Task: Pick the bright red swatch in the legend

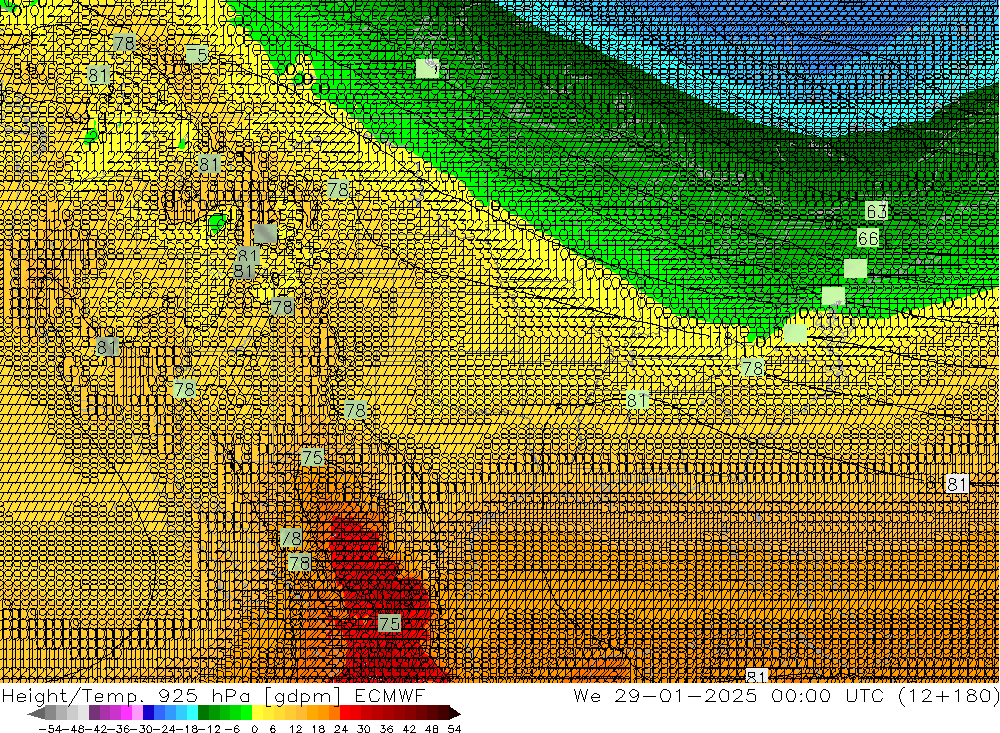Action: 345,713
